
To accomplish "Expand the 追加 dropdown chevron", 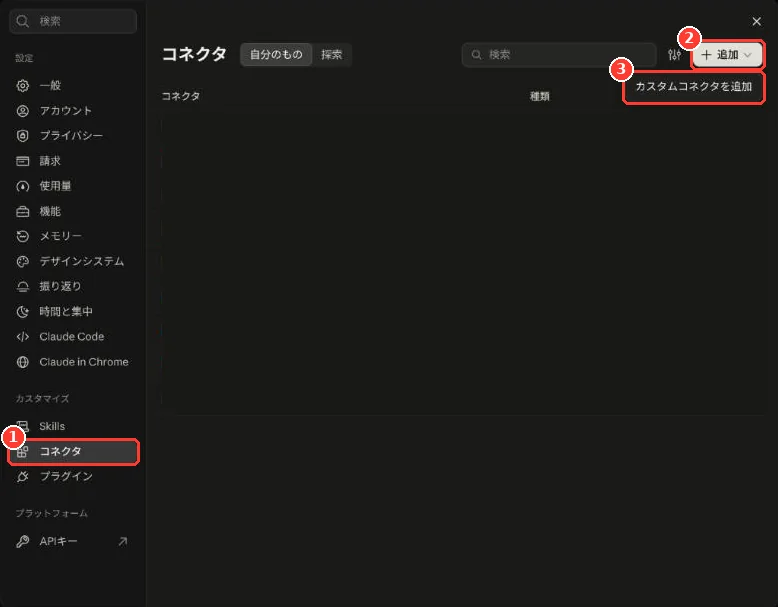I will pyautogui.click(x=748, y=55).
